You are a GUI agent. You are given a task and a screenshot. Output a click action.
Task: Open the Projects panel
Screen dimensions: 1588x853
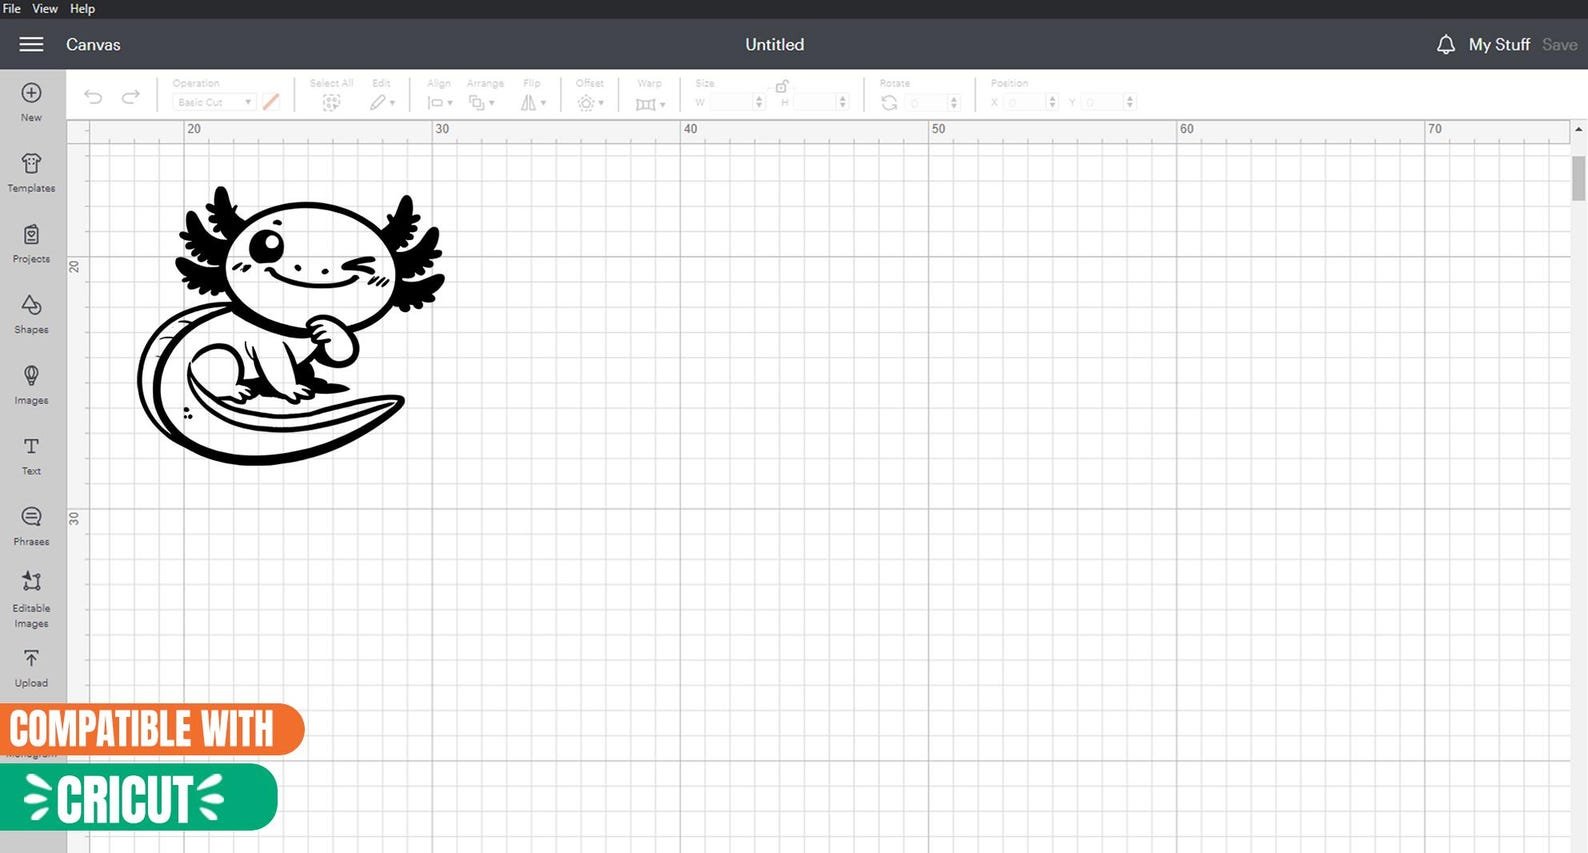(31, 243)
